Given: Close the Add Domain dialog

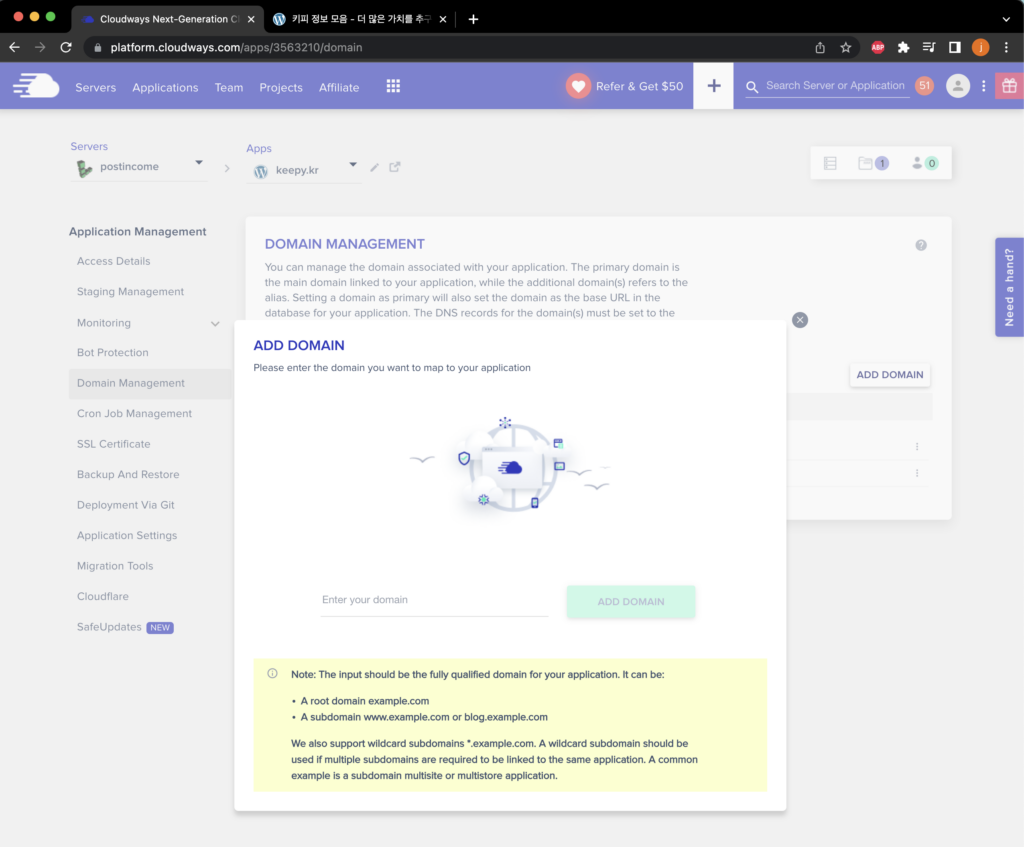Looking at the screenshot, I should [x=800, y=320].
